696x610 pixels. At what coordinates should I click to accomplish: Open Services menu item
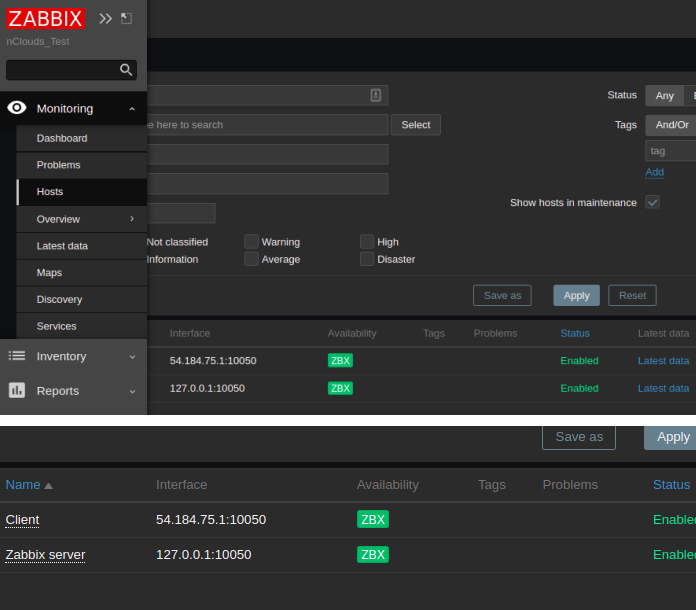click(x=82, y=326)
